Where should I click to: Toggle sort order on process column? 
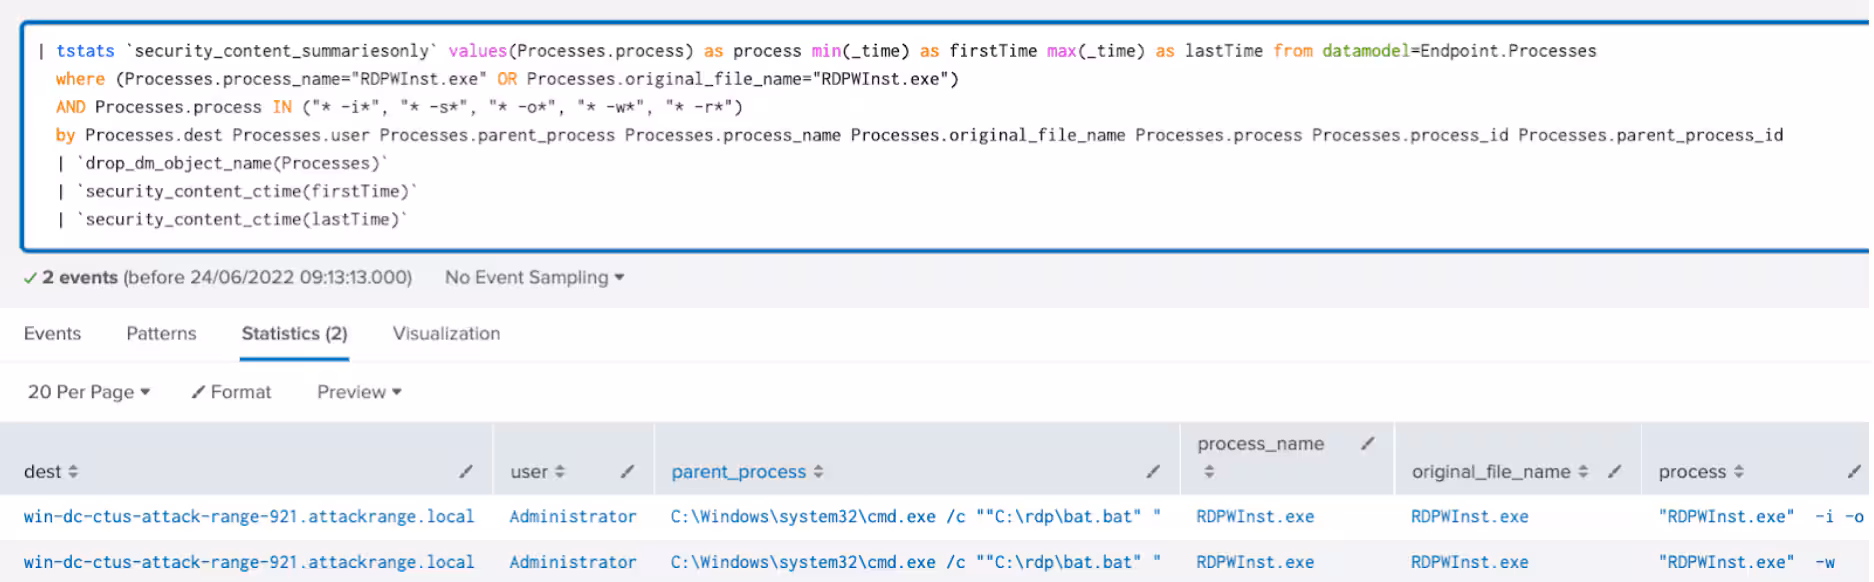[x=1738, y=472]
